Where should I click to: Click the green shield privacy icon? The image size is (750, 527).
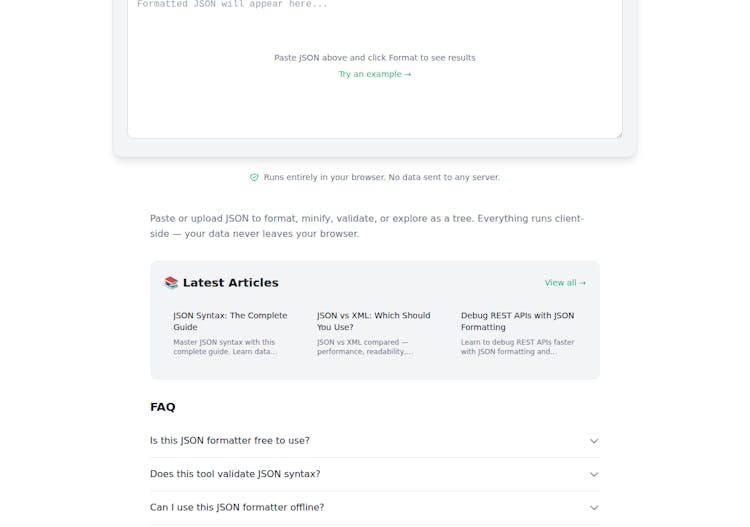254,177
